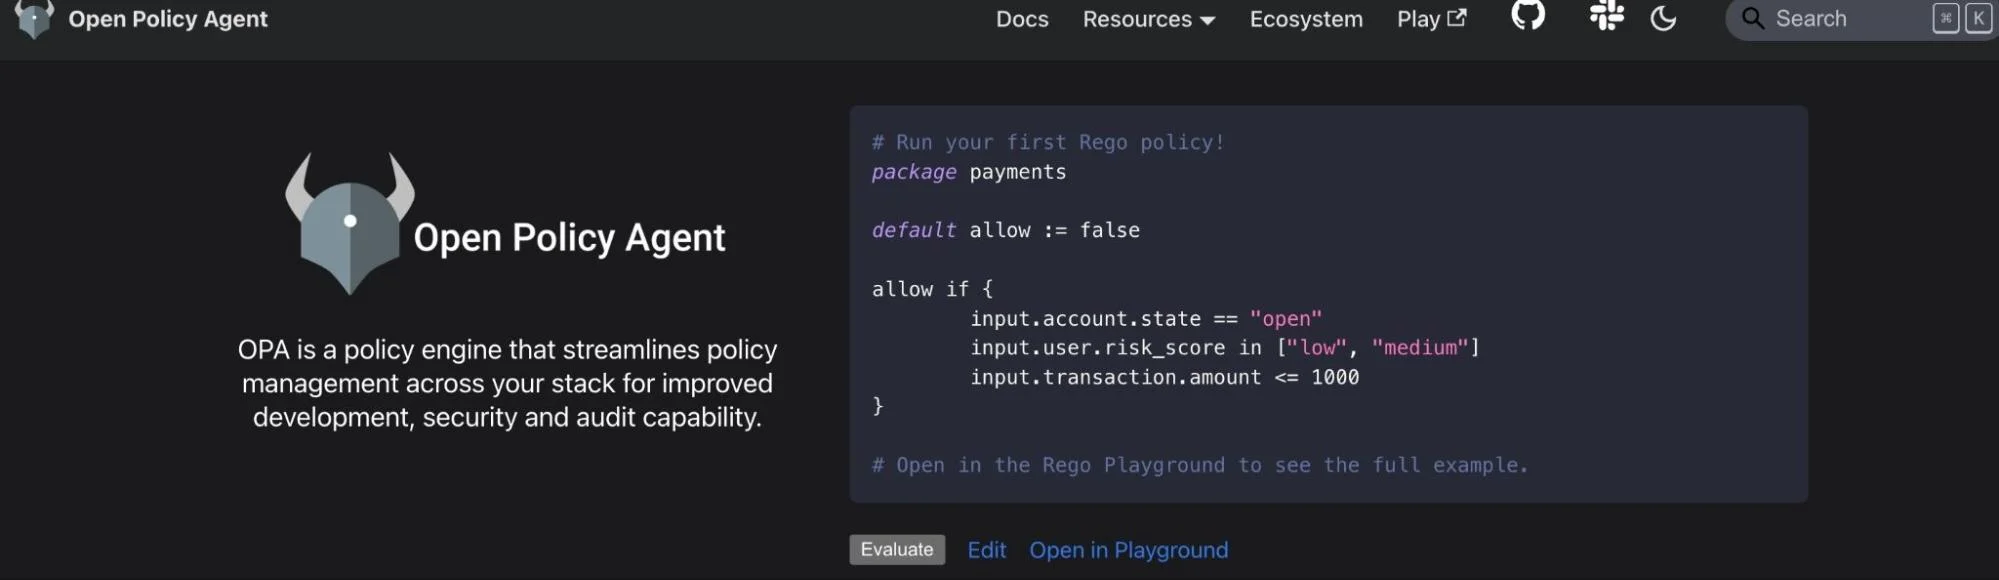Click the Edit link
This screenshot has width=1999, height=580.
point(987,550)
